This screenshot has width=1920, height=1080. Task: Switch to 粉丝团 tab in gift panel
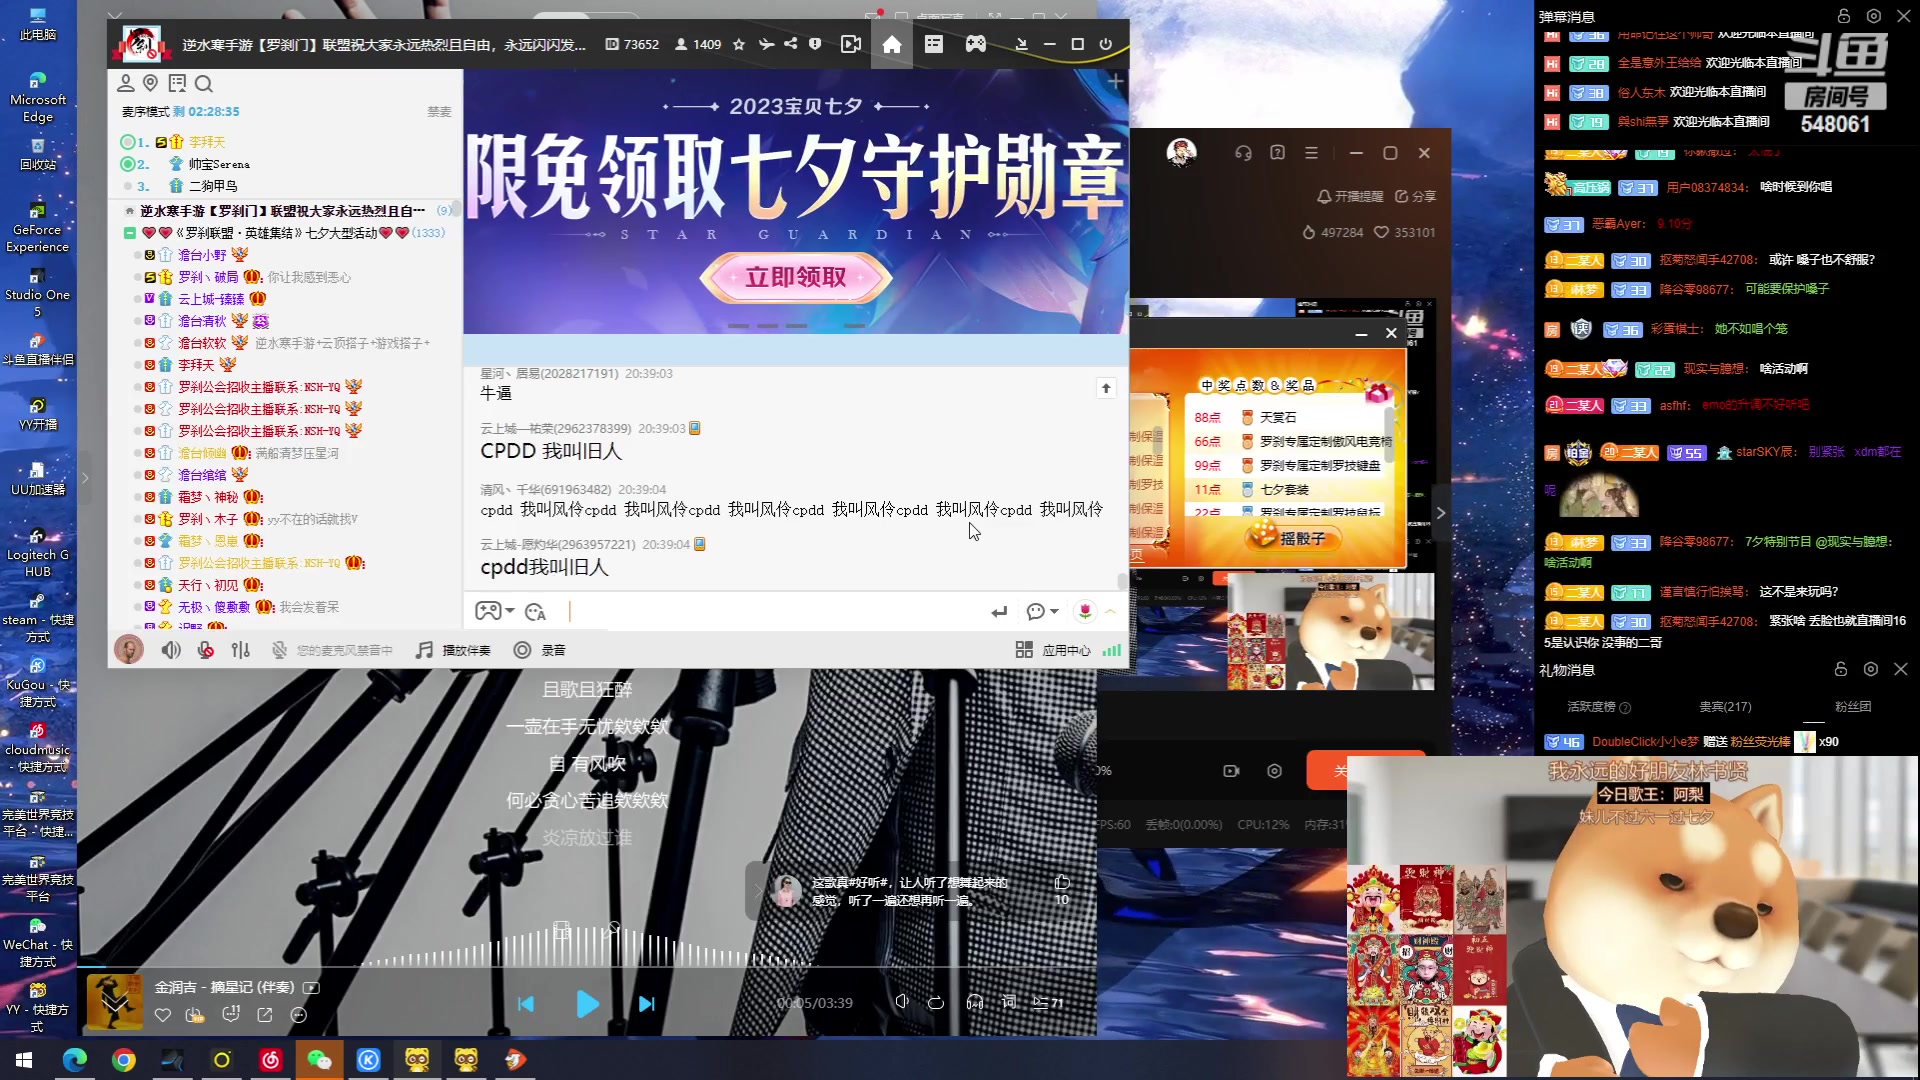pyautogui.click(x=1853, y=706)
